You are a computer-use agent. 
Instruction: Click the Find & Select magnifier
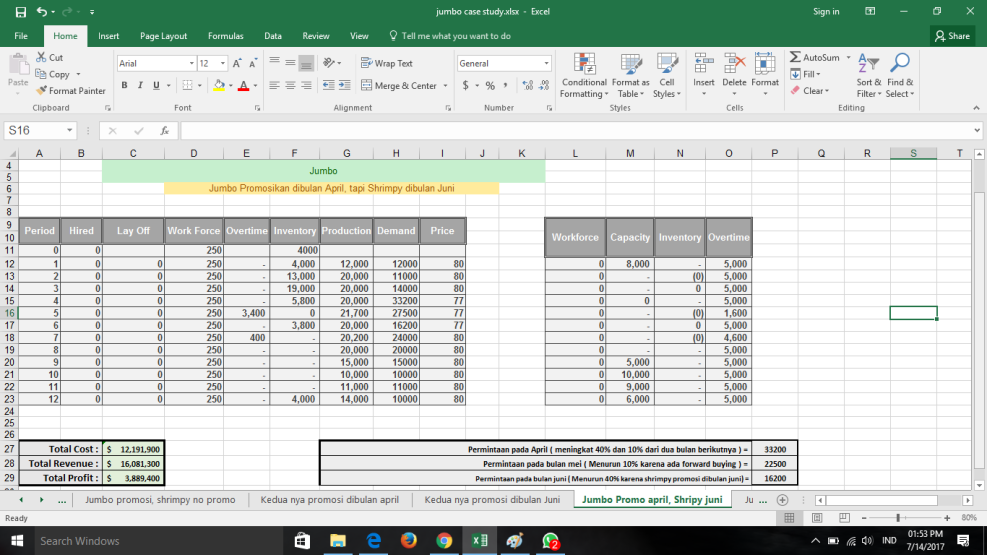(900, 75)
